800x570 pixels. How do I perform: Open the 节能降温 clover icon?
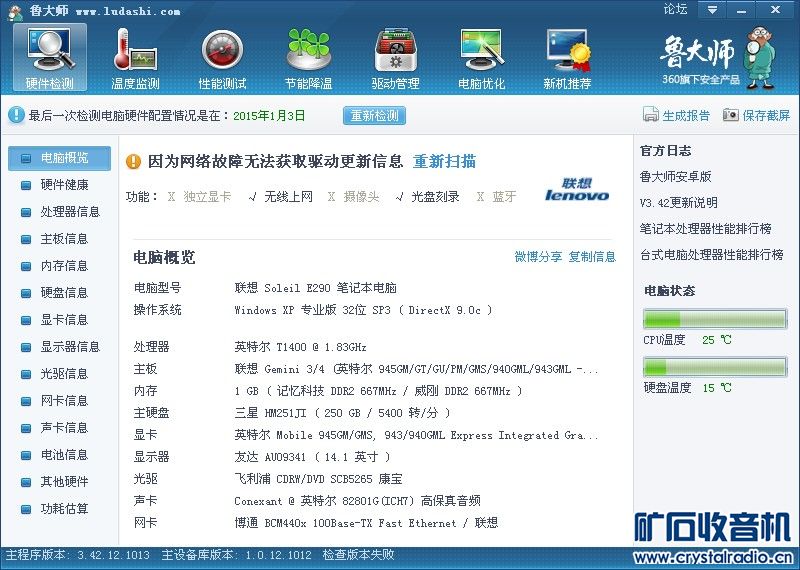(x=309, y=58)
